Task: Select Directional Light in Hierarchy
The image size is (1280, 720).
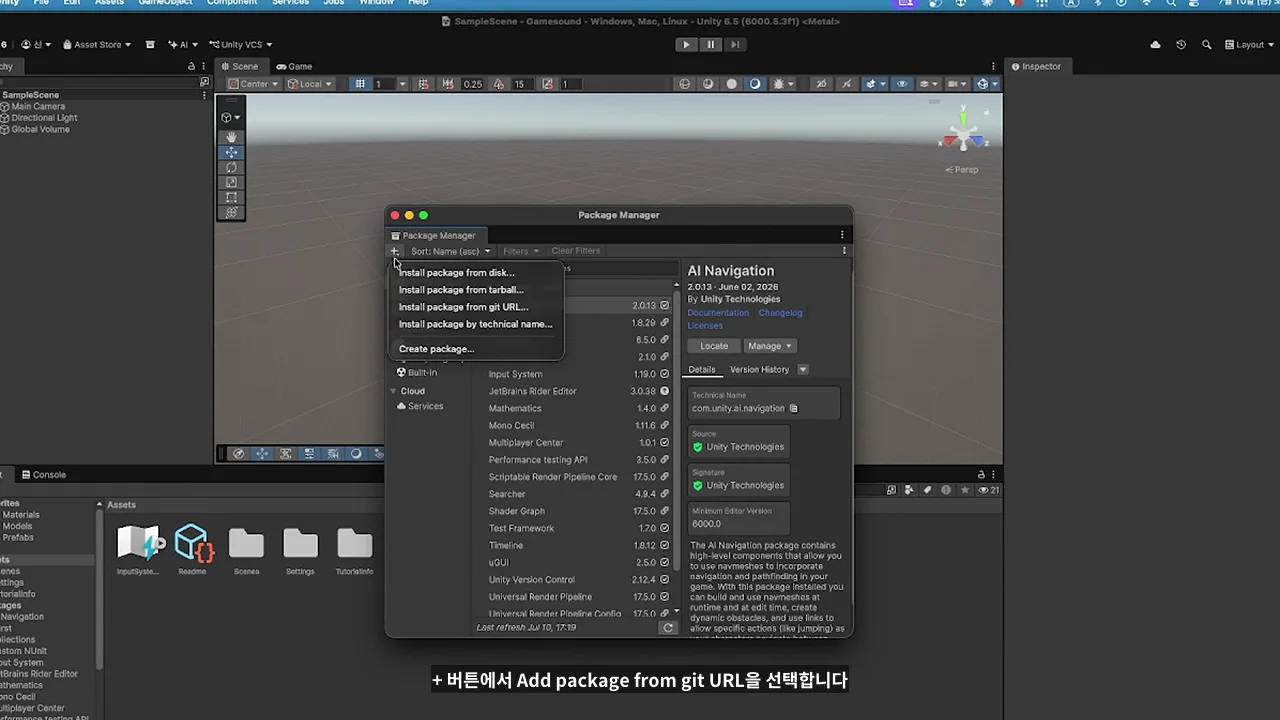Action: coord(44,118)
